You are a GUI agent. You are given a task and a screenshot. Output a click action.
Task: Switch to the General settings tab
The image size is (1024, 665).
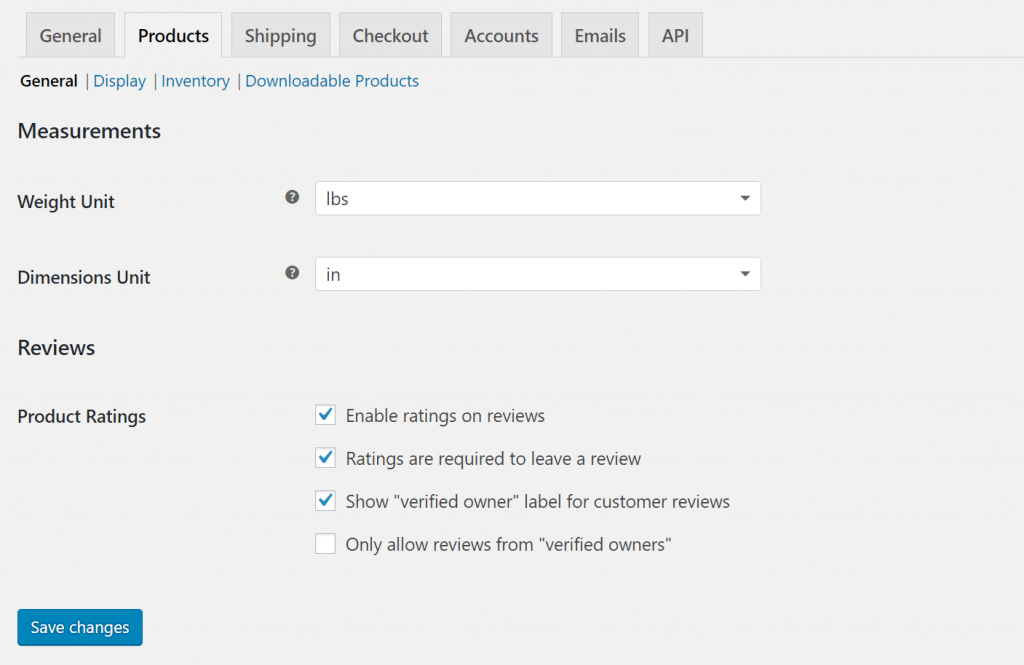point(70,36)
